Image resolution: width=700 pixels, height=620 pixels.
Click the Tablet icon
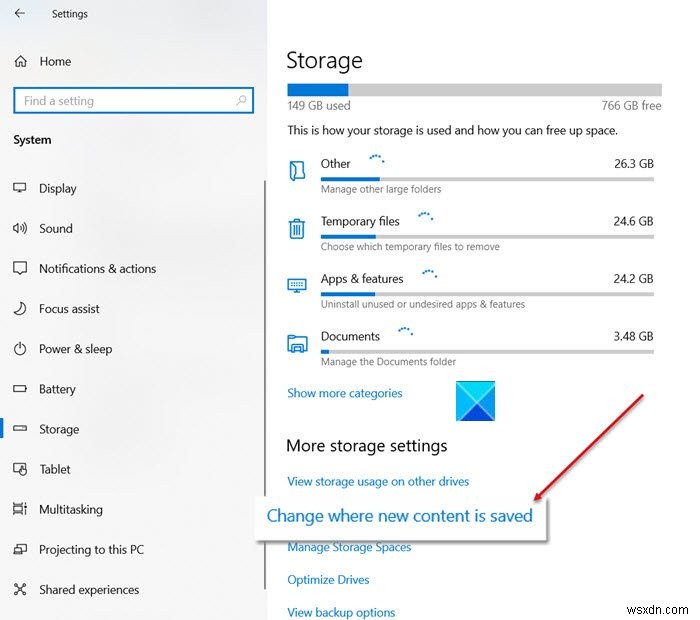[x=20, y=469]
